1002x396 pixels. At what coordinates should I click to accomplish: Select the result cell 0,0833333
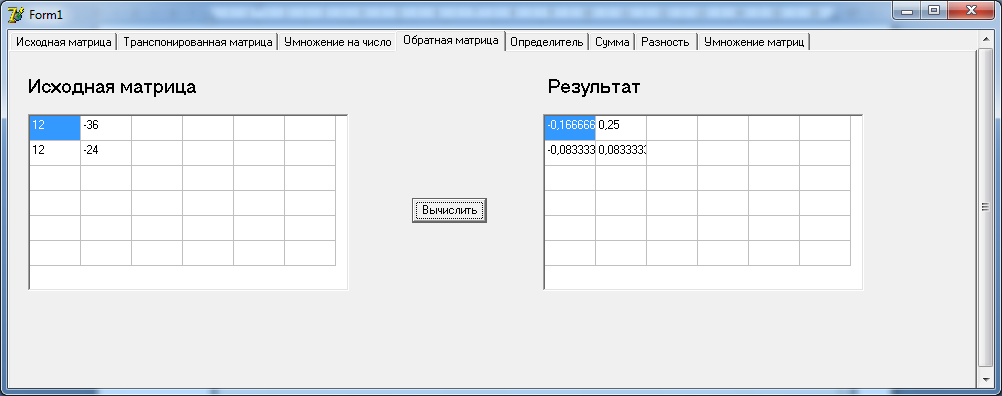coord(621,153)
